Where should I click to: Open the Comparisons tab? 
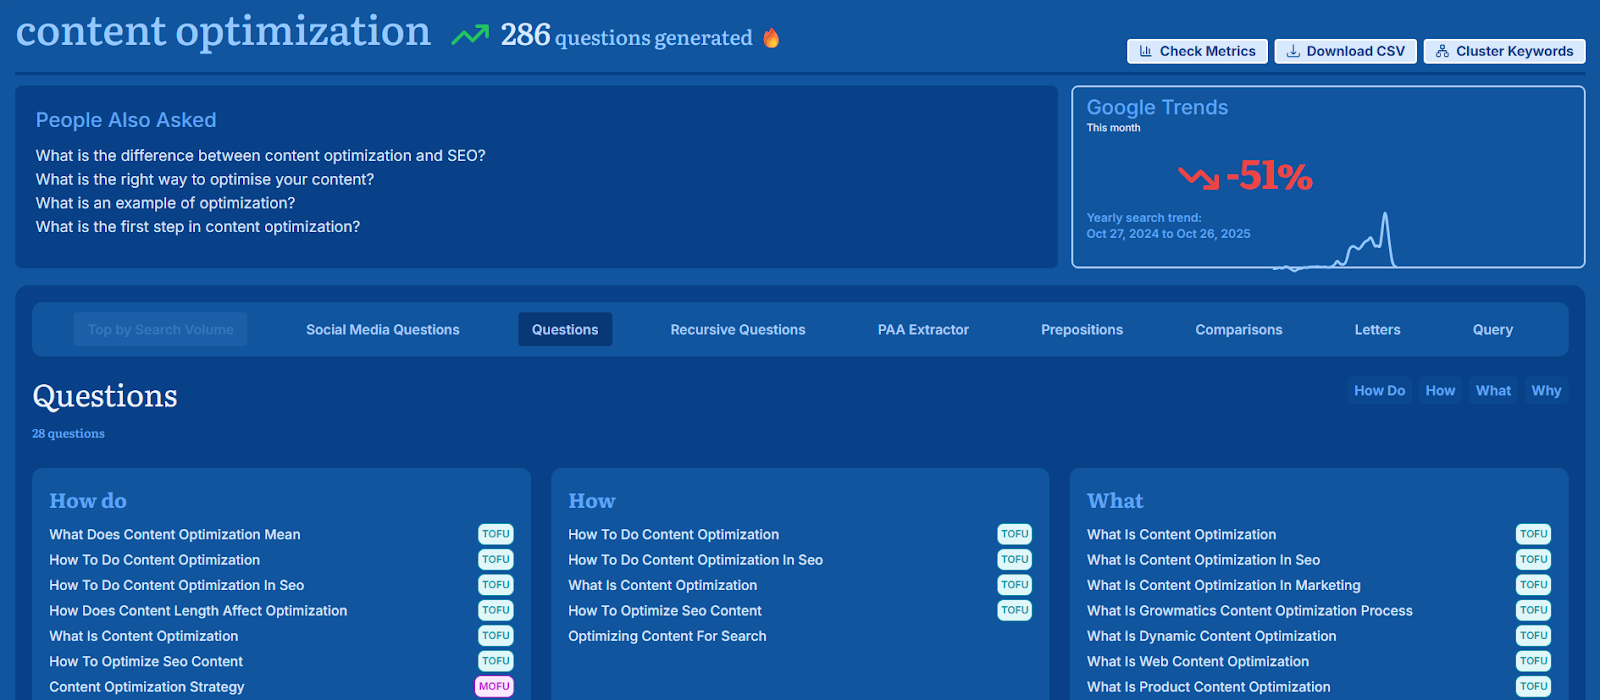click(x=1238, y=330)
